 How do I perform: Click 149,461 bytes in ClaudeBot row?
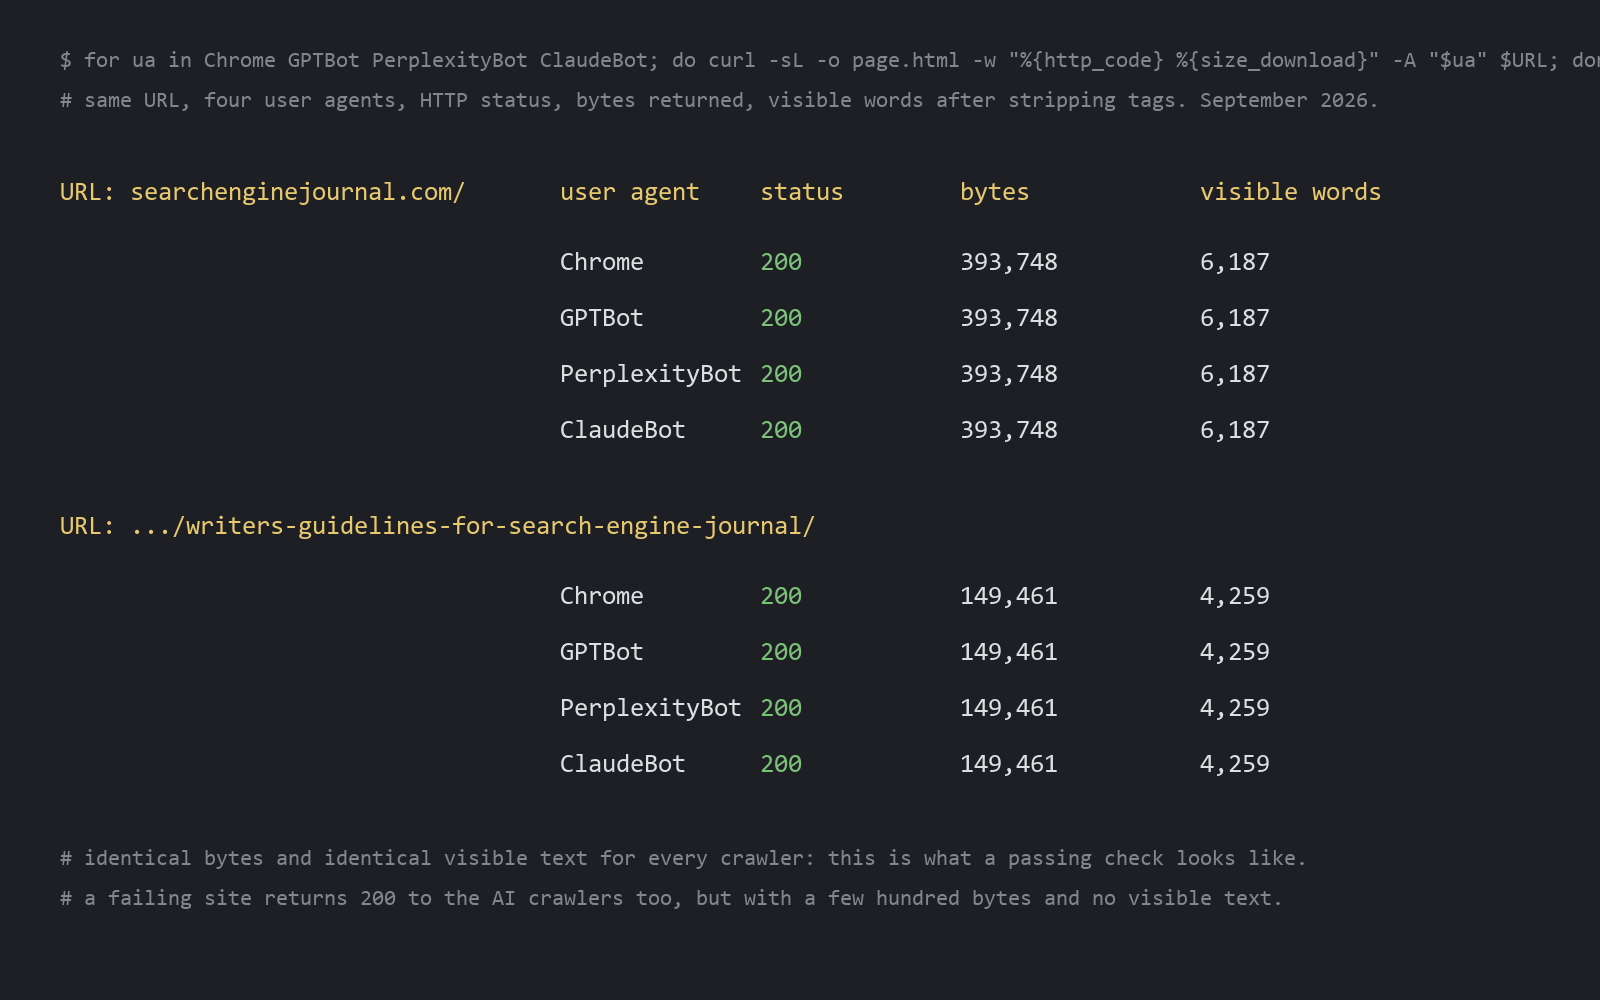point(1009,764)
